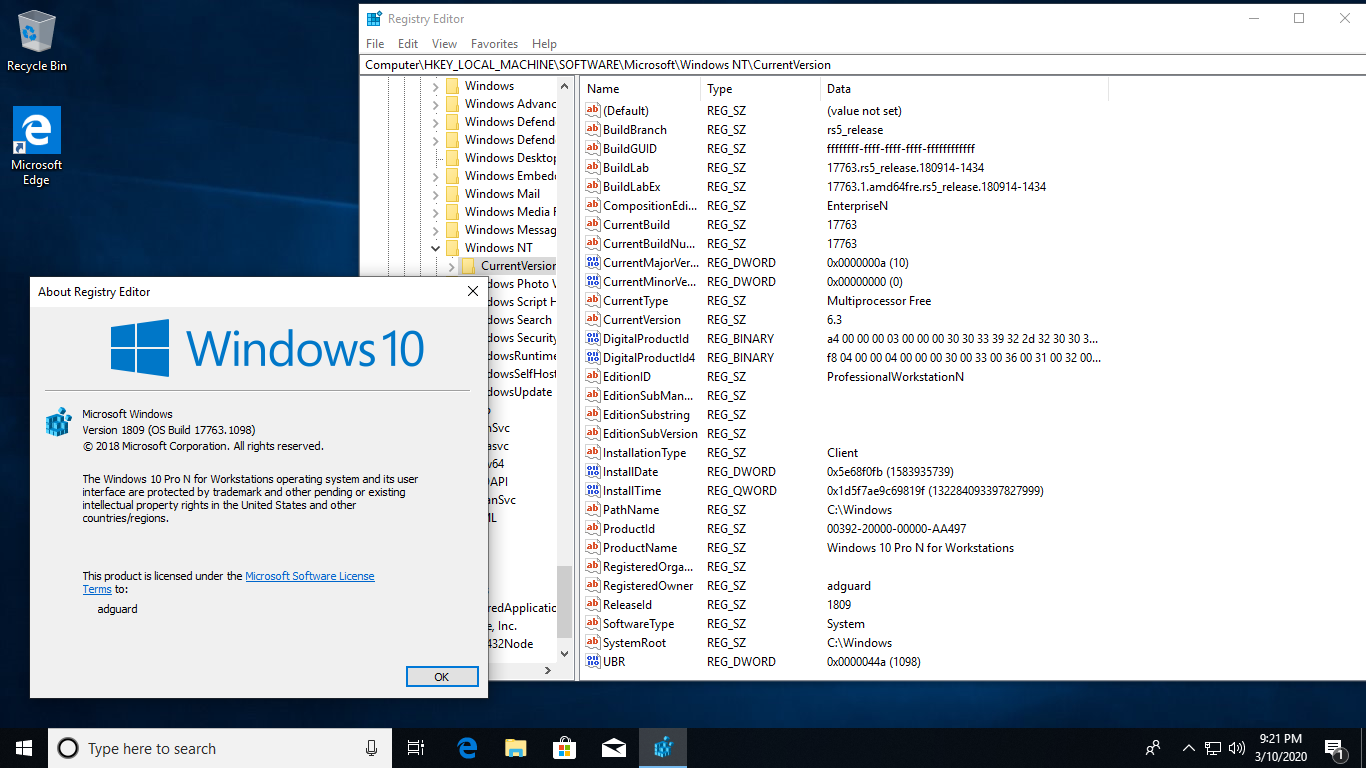Image resolution: width=1366 pixels, height=768 pixels.
Task: Open Microsoft Store from the taskbar
Action: 564,748
